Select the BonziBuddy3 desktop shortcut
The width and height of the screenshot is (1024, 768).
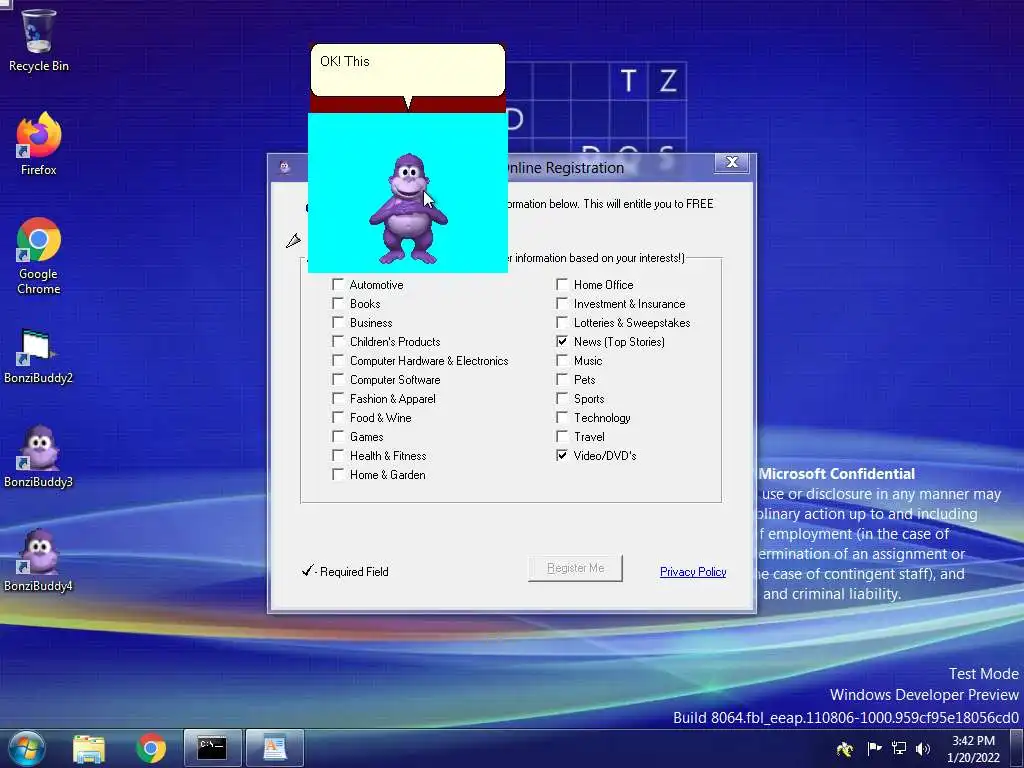[38, 457]
